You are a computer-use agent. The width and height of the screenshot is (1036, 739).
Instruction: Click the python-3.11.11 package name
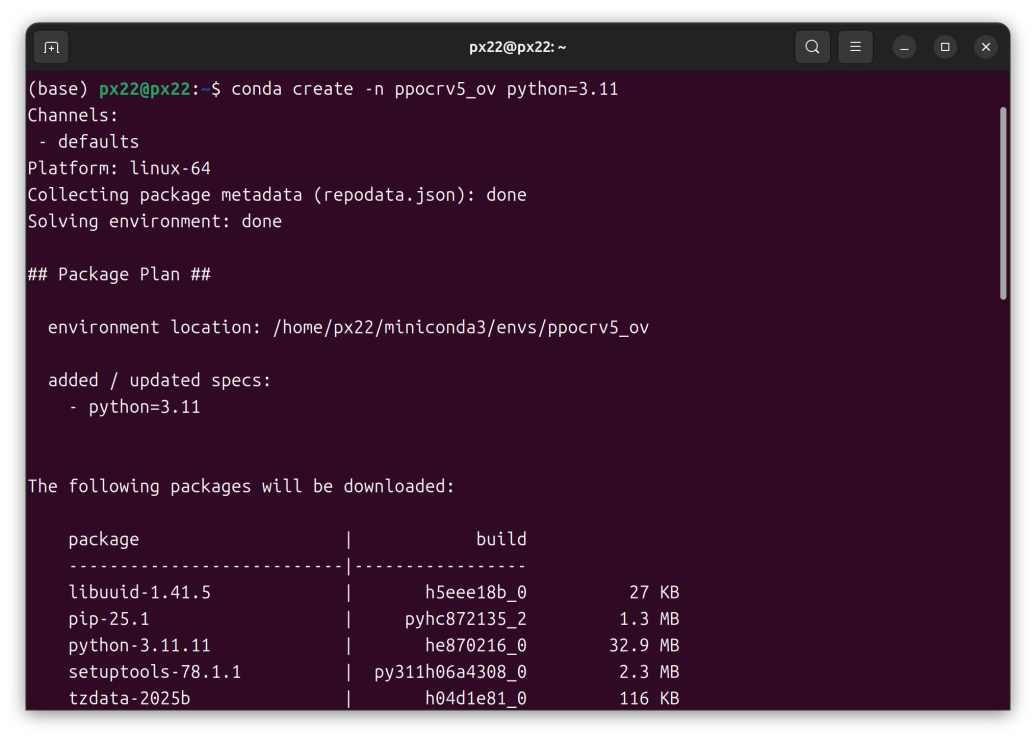click(x=139, y=645)
